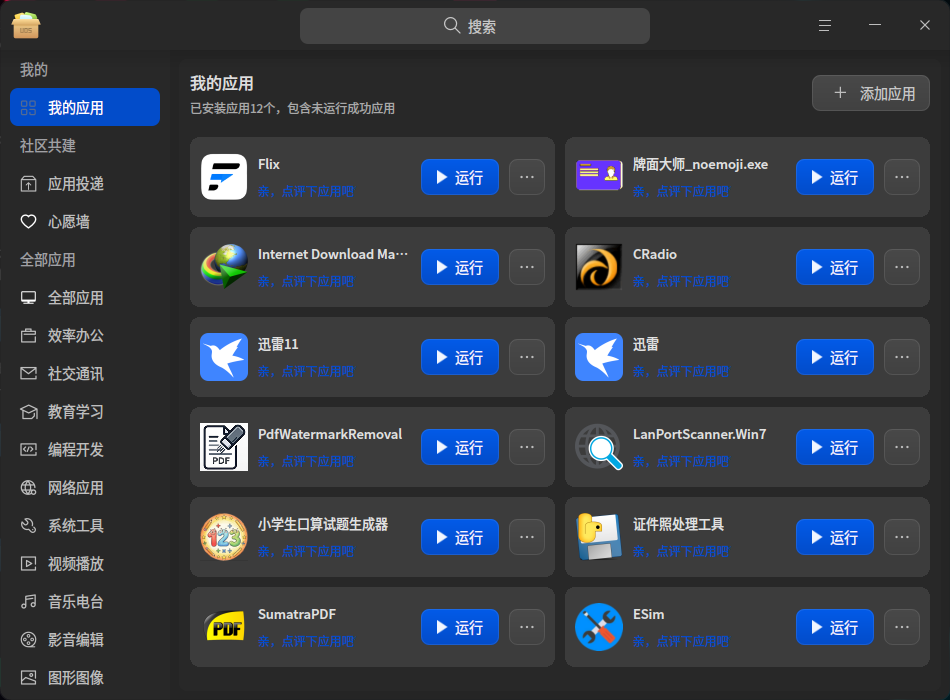This screenshot has height=700, width=950.
Task: Open the 图形图像 category
Action: (x=85, y=678)
